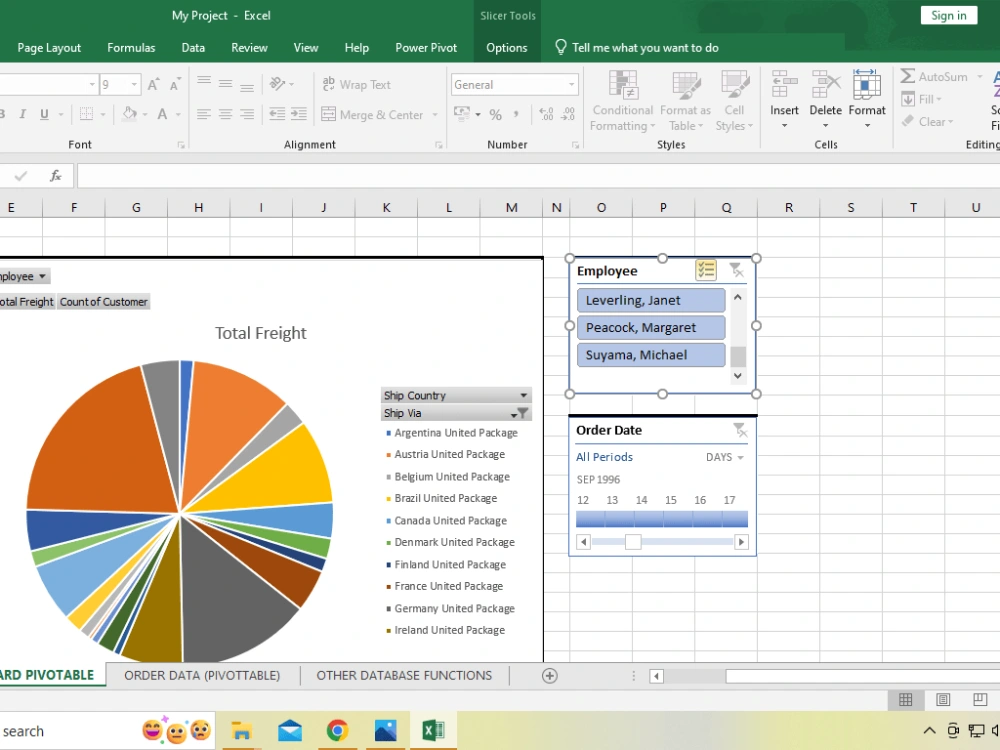
Task: Clear the filter on the Employee slicer
Action: [x=736, y=269]
